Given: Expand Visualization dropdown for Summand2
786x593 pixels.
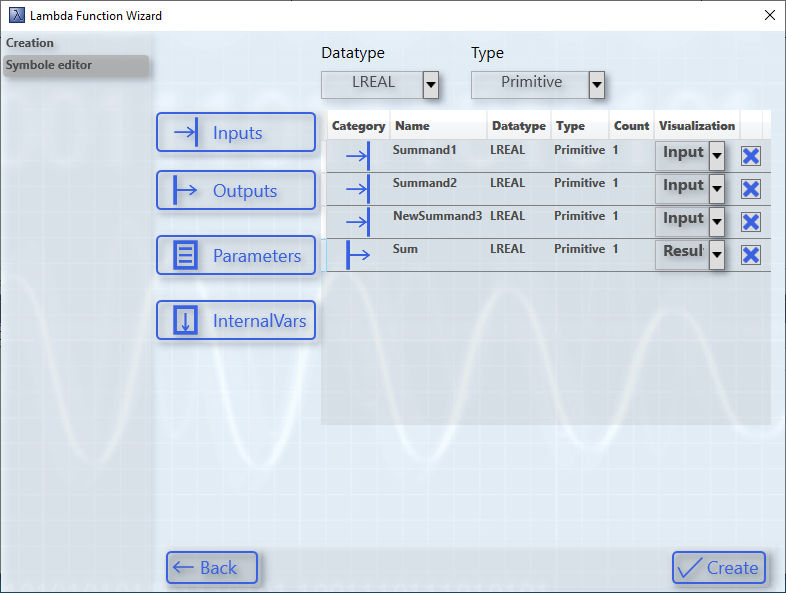Looking at the screenshot, I should pos(716,189).
